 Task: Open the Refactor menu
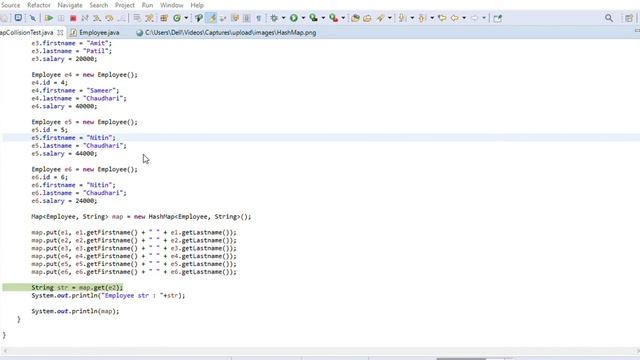pyautogui.click(x=39, y=5)
